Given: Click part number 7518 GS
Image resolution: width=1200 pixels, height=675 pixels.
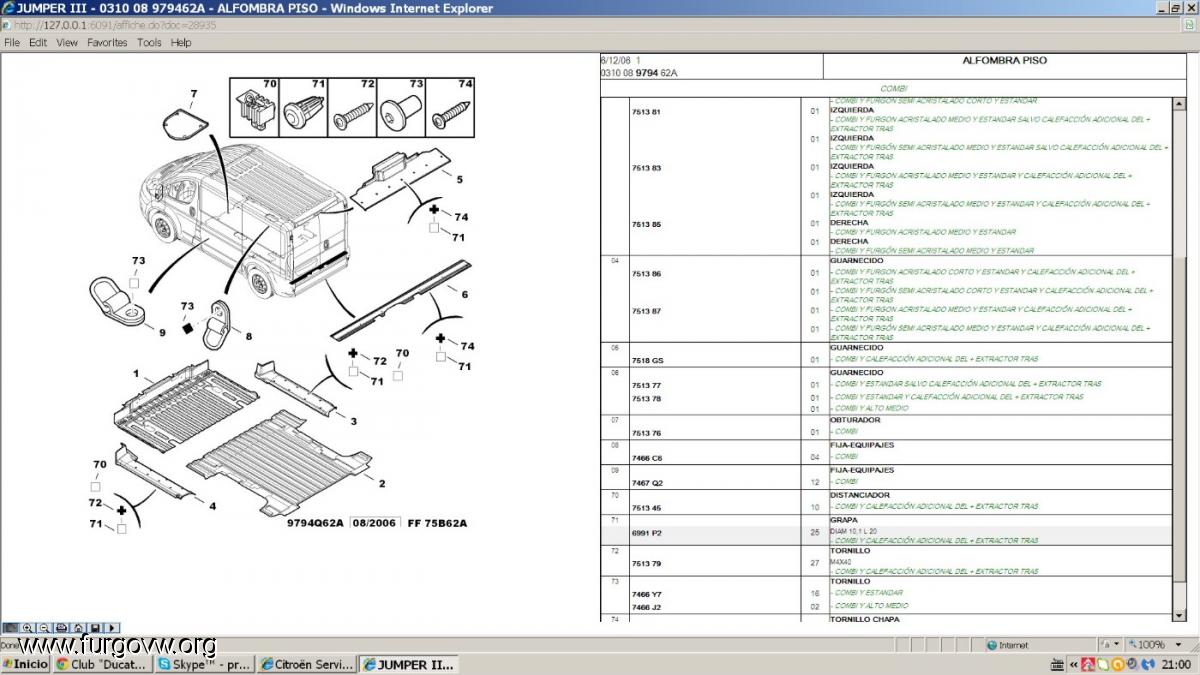Looking at the screenshot, I should click(x=647, y=360).
